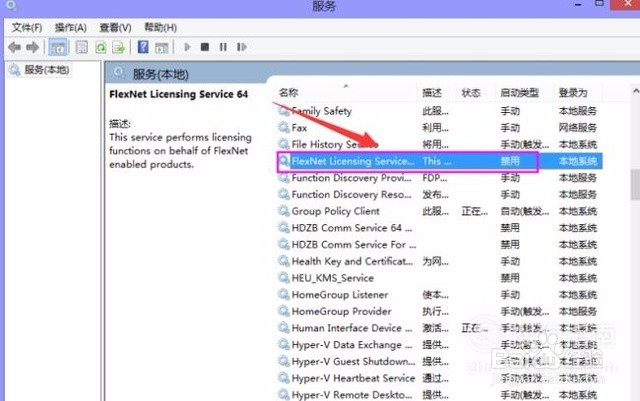Select the File History Service row
The image size is (640, 401).
438,145
